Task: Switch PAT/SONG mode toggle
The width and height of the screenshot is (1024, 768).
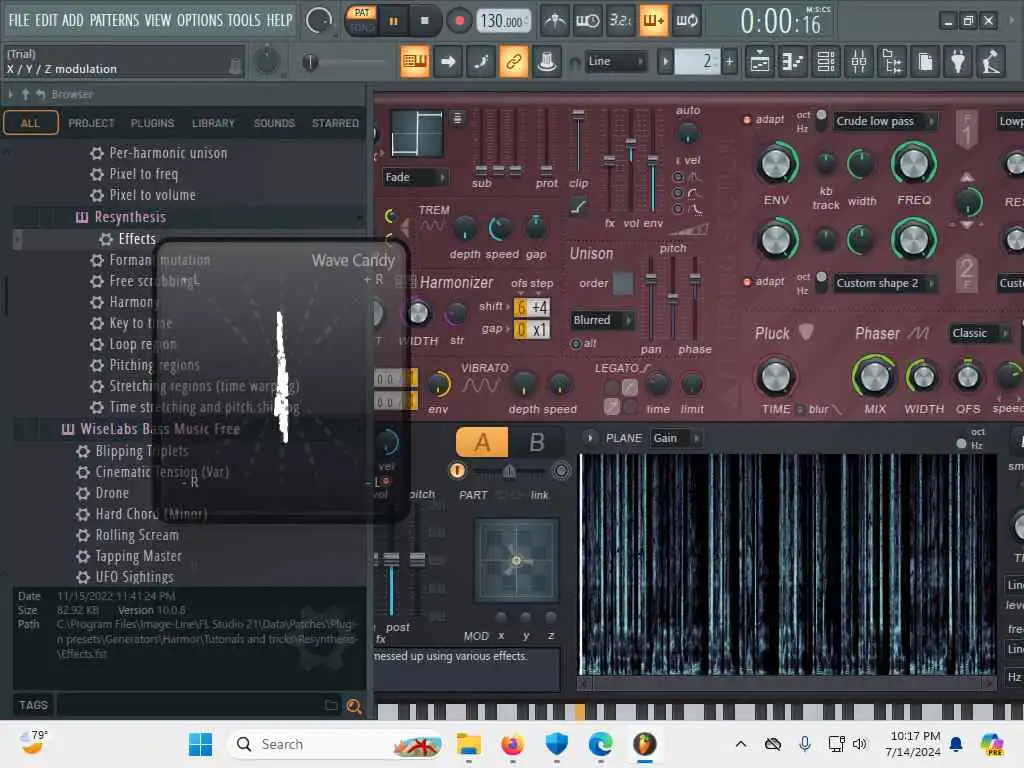Action: [361, 21]
